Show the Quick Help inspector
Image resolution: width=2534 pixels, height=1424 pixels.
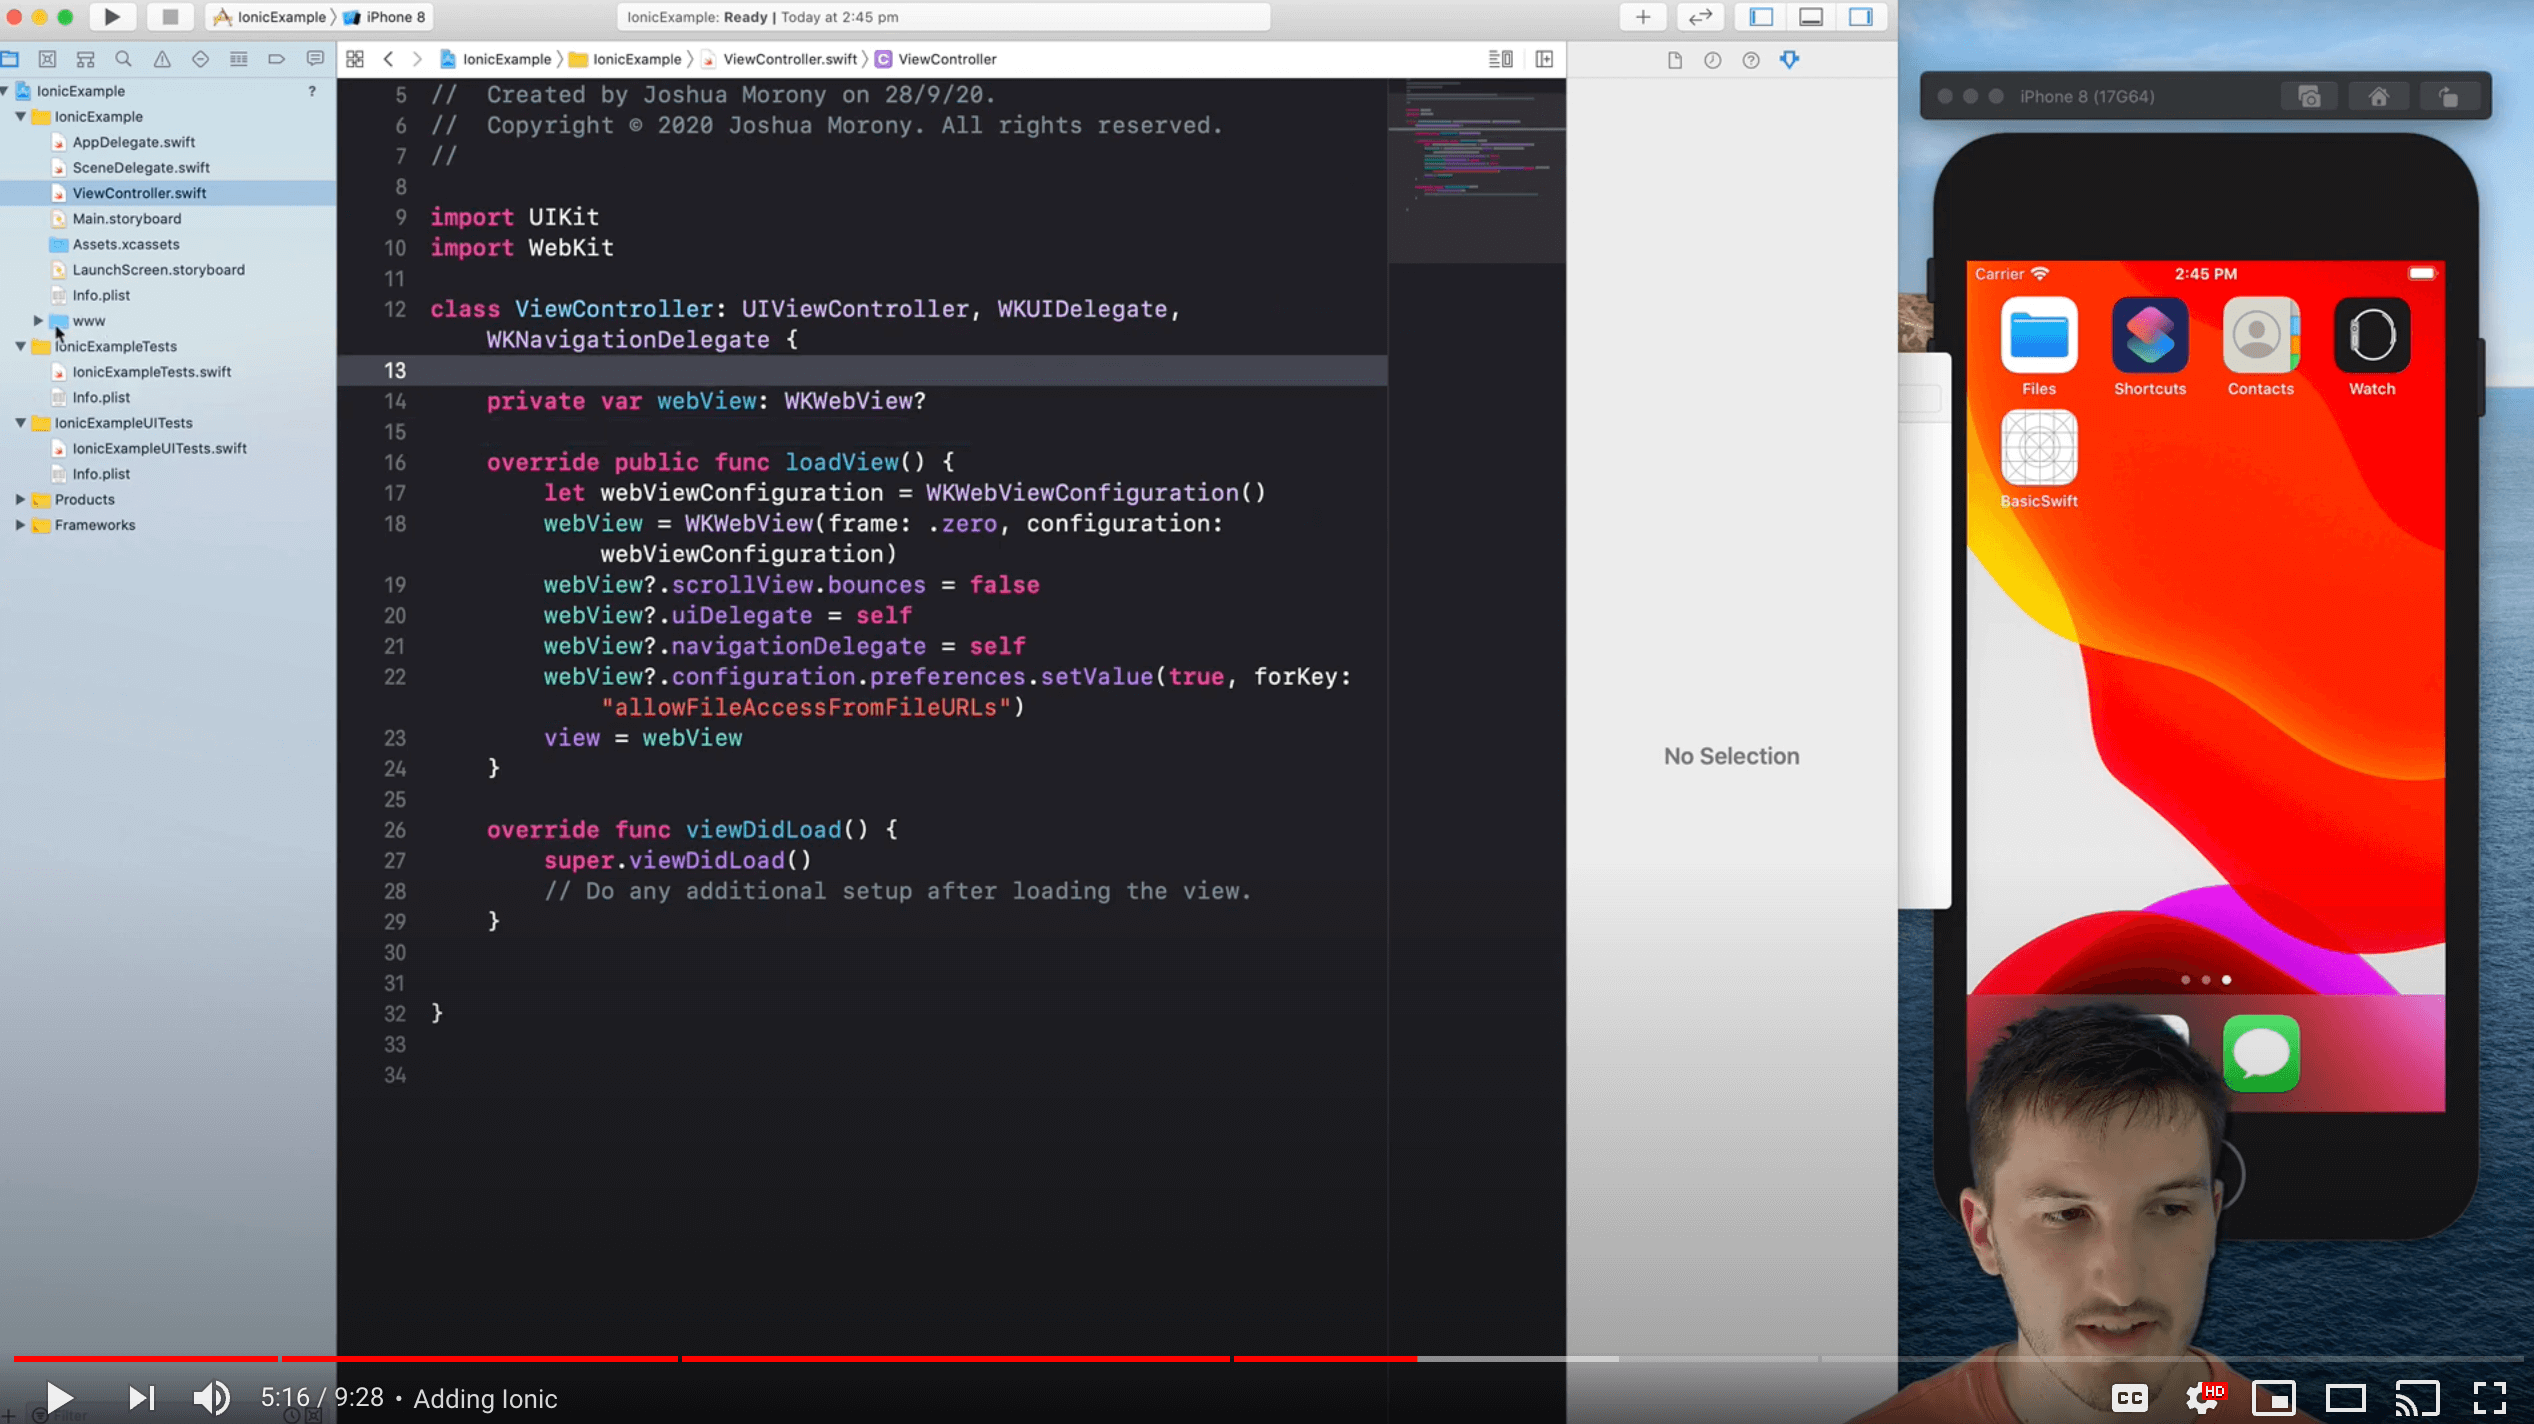pos(1751,60)
